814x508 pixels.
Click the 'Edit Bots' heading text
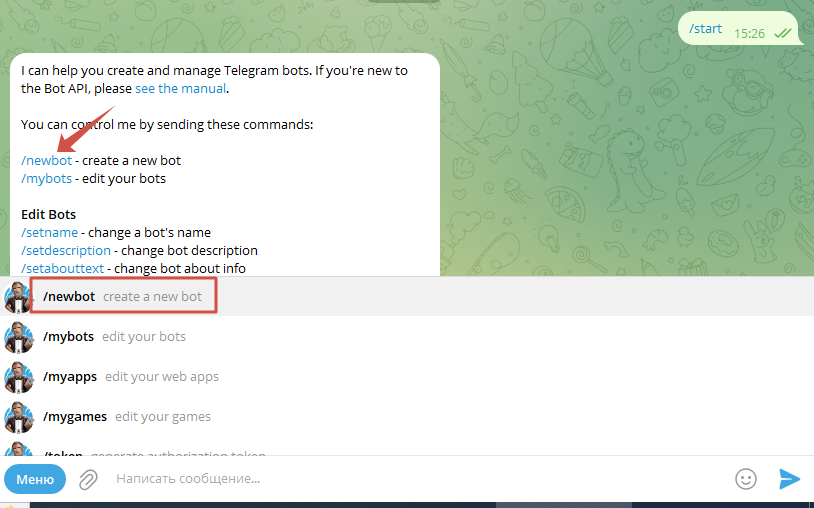click(x=48, y=214)
